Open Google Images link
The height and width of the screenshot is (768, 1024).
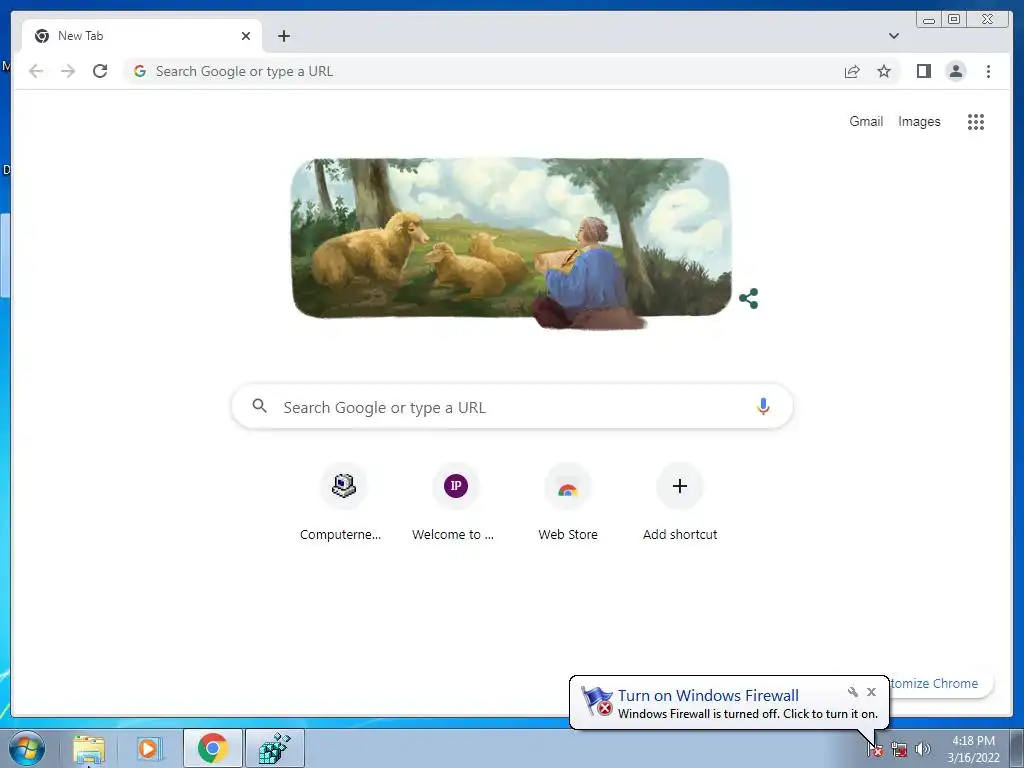[x=919, y=121]
